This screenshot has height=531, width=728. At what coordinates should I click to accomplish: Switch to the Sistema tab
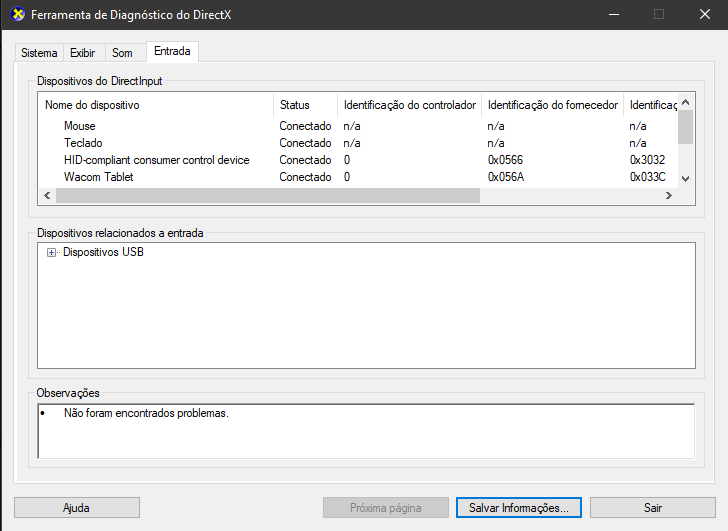coord(39,53)
